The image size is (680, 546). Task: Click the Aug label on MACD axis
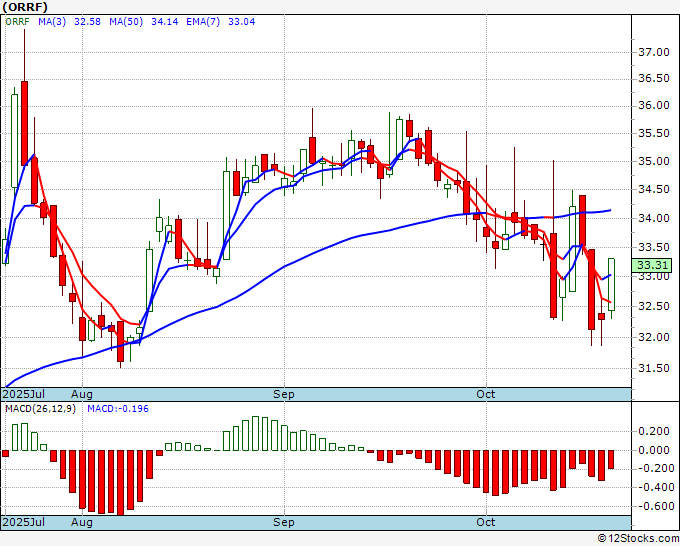pyautogui.click(x=82, y=522)
